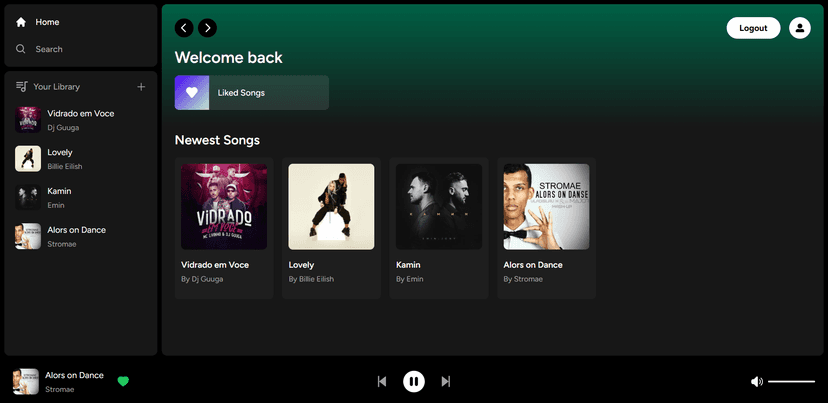
Task: Click Kamin library thumbnail
Action: [28, 198]
